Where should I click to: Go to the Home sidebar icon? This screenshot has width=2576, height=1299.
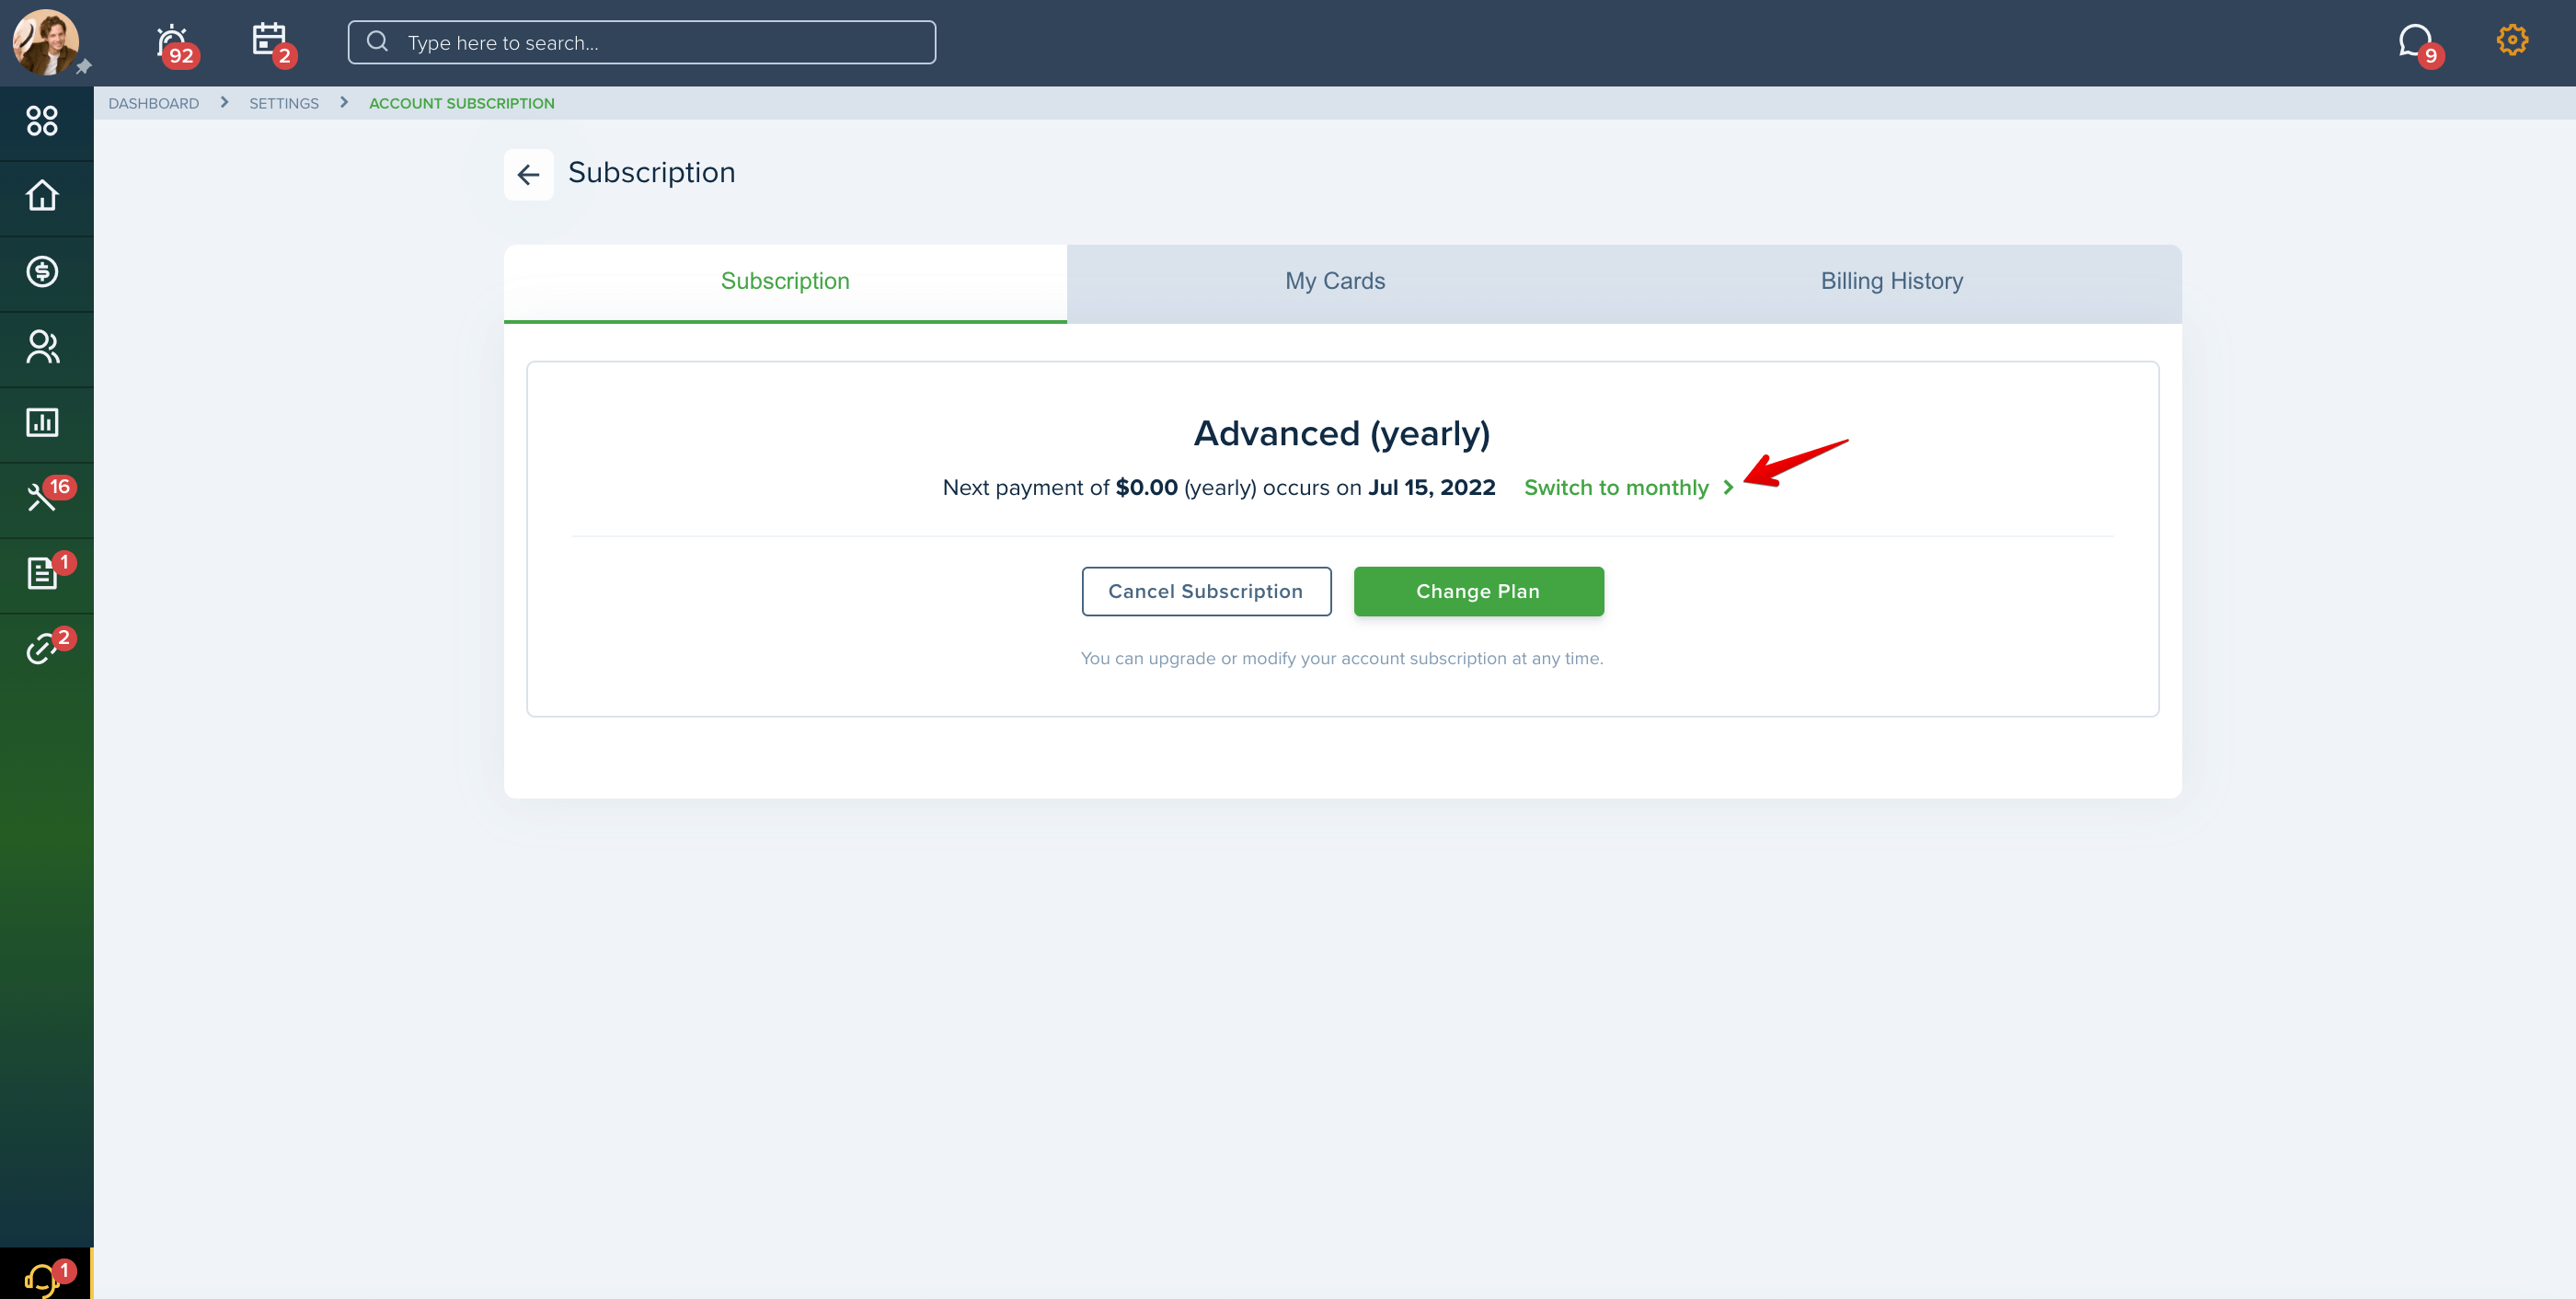click(42, 195)
